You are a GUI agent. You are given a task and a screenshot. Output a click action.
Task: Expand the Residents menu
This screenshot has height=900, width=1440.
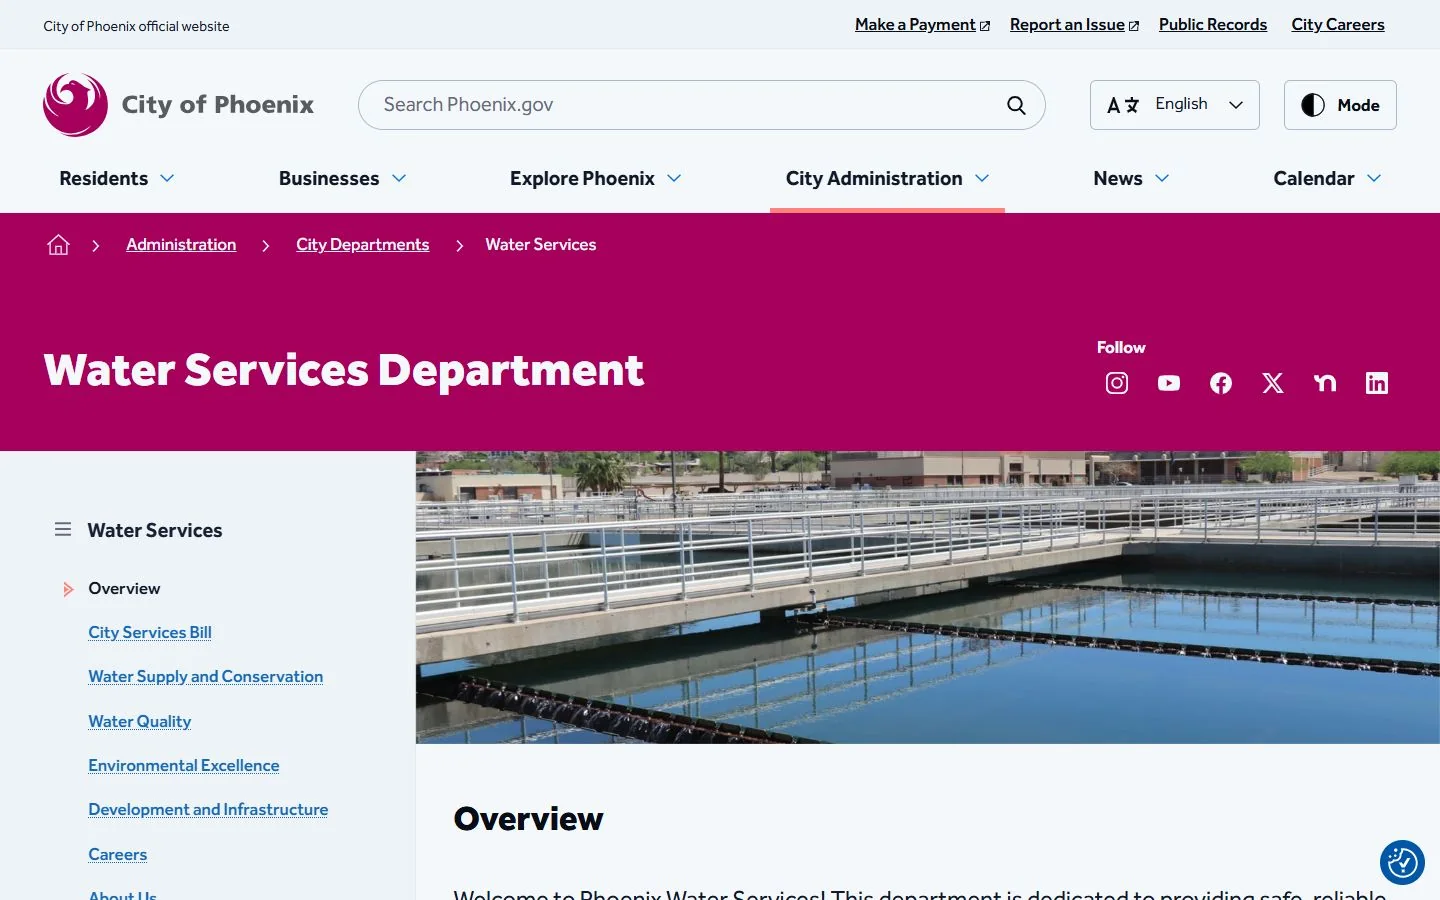(x=117, y=178)
